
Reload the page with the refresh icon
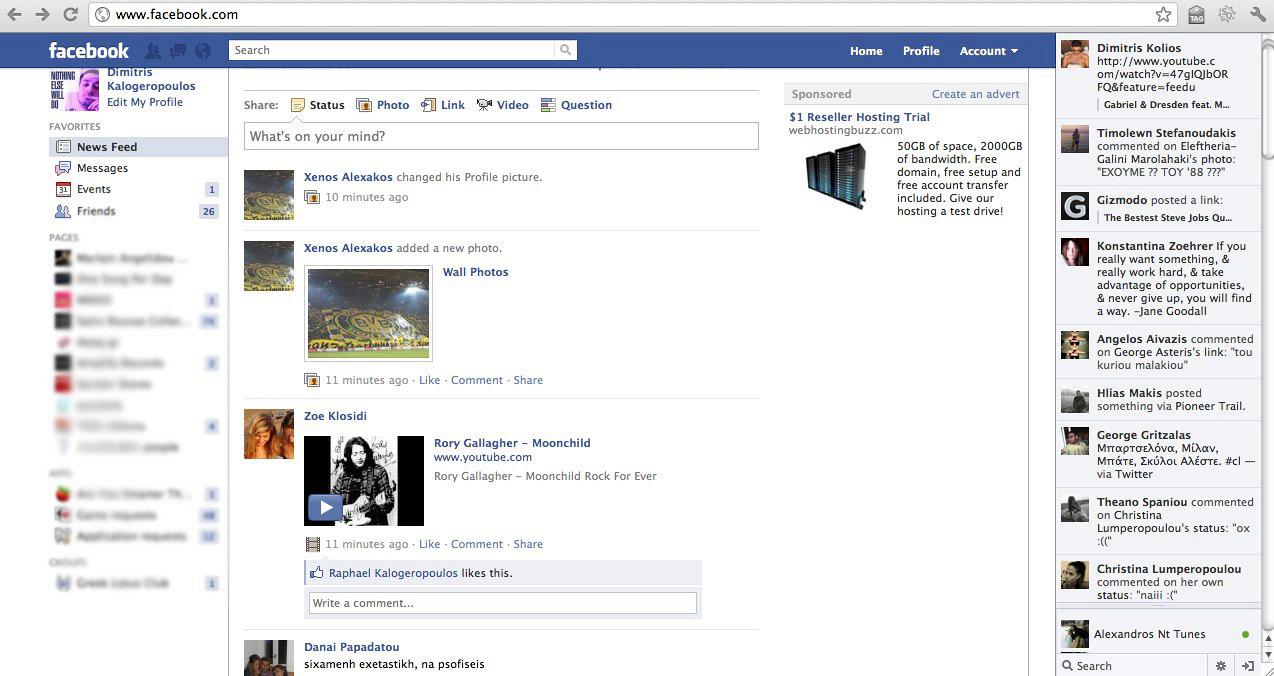pos(70,14)
